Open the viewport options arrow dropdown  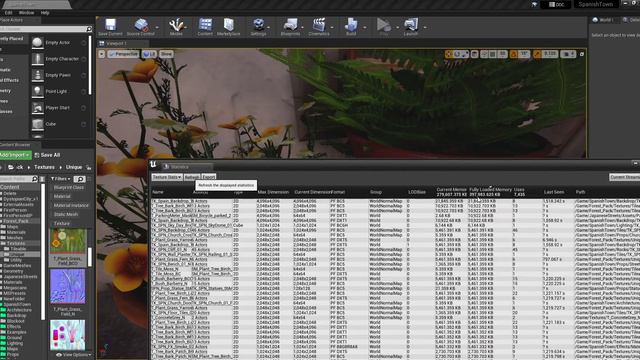point(102,54)
